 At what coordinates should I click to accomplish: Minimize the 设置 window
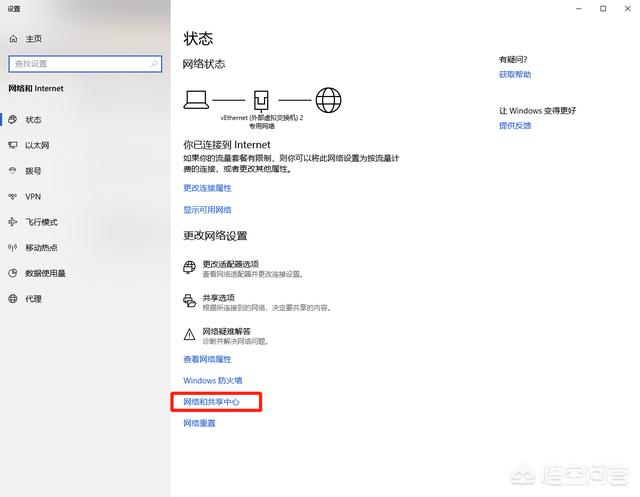[x=579, y=9]
